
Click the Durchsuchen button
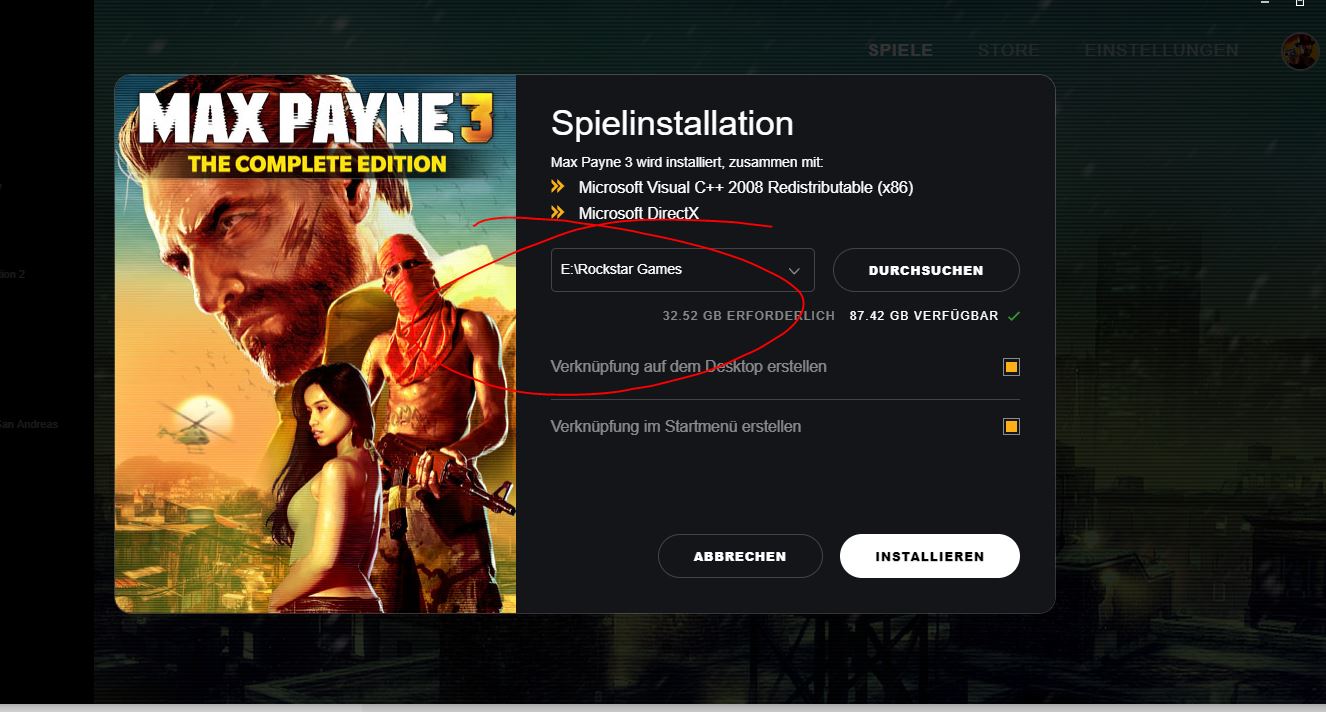point(926,270)
